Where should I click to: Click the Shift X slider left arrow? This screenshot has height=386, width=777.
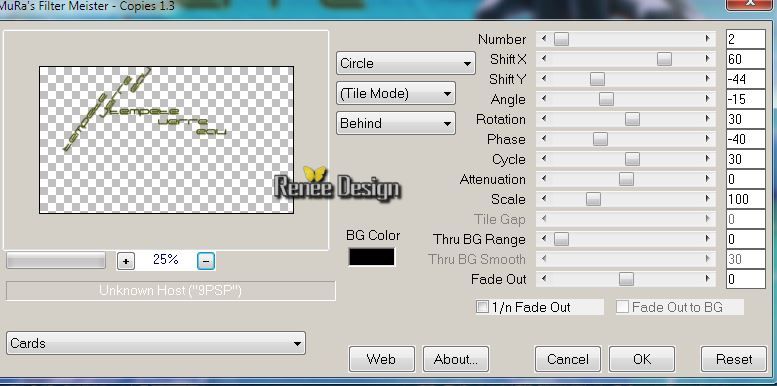tap(544, 59)
